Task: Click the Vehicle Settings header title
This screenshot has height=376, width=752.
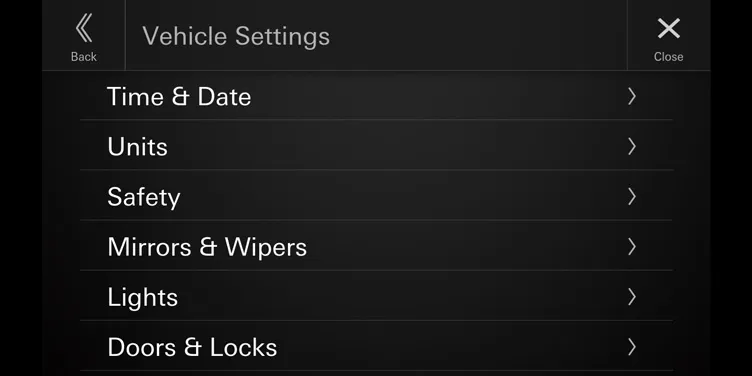Action: pos(236,36)
